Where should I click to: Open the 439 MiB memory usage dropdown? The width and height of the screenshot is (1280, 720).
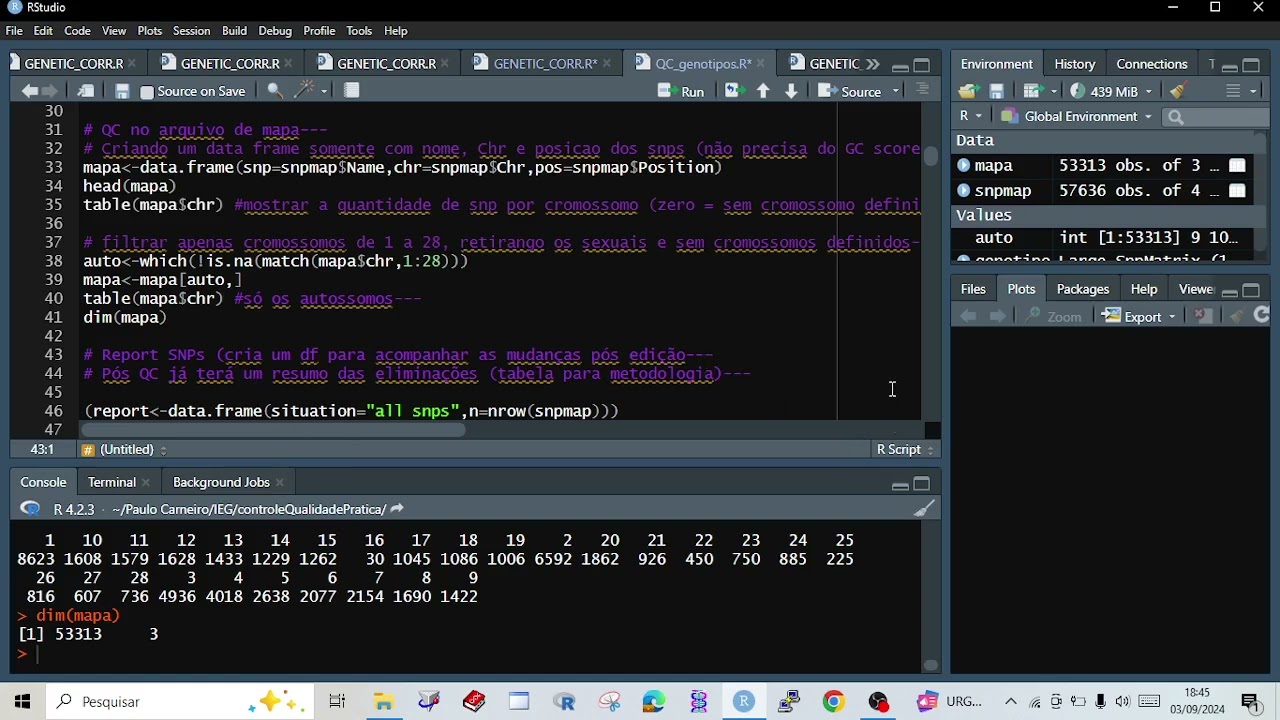pyautogui.click(x=1111, y=91)
